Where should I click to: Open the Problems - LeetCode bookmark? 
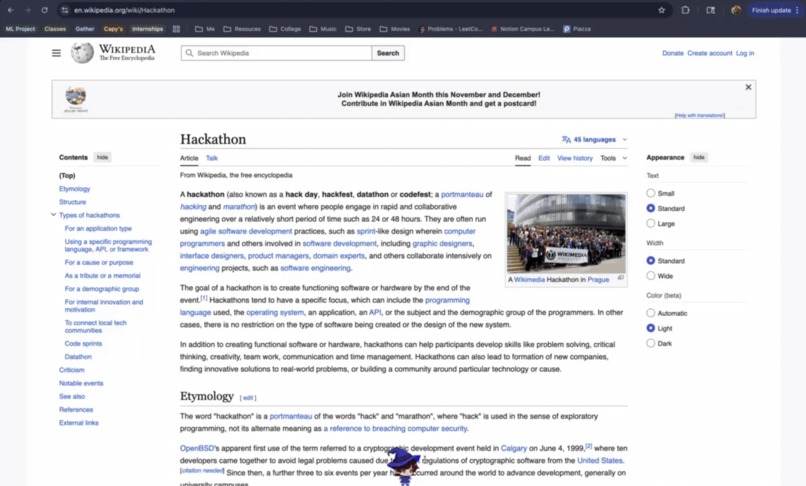(450, 29)
